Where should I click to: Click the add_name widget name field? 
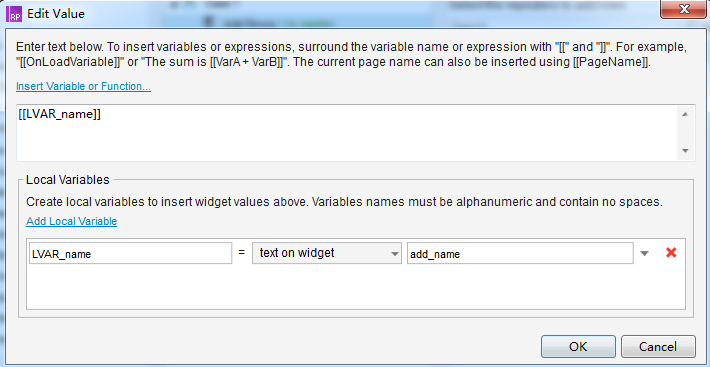[520, 253]
